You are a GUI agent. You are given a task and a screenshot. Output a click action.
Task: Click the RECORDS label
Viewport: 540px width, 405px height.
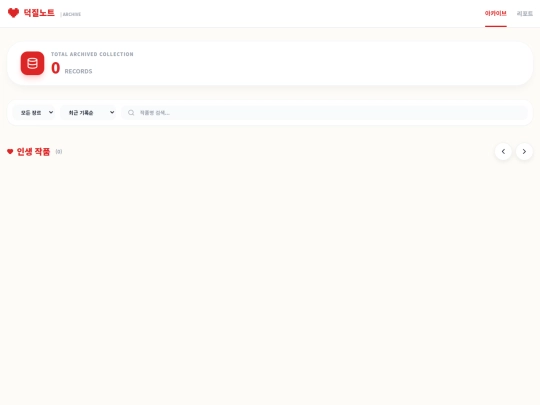click(x=79, y=71)
